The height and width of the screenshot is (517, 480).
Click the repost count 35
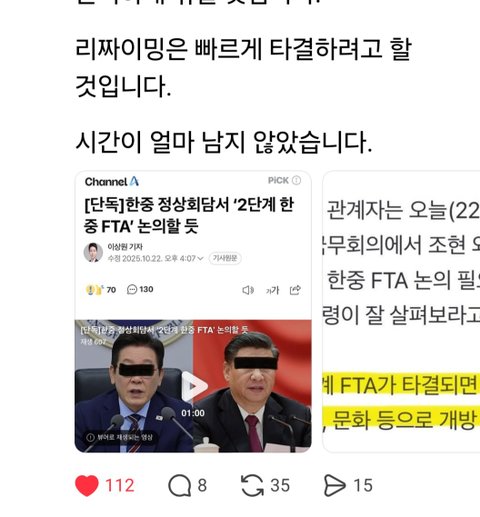point(280,486)
